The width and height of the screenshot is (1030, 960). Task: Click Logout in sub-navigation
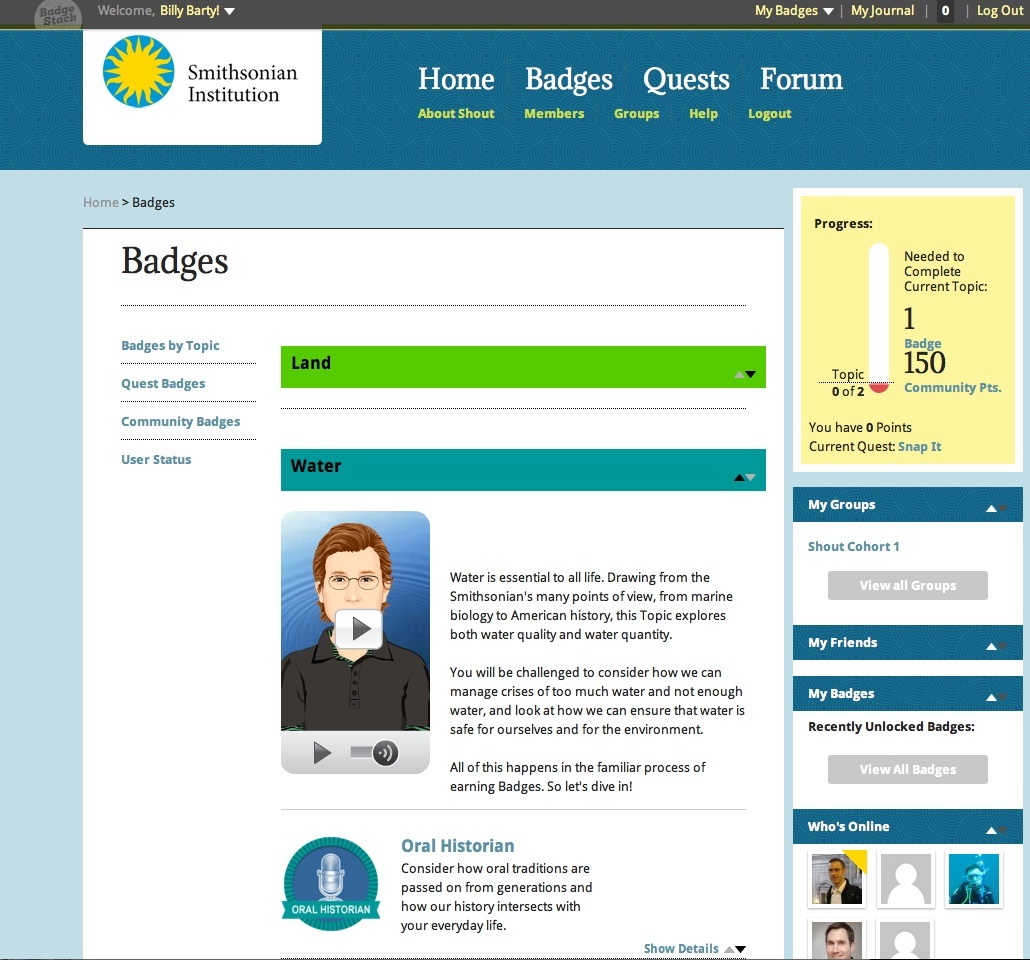769,114
